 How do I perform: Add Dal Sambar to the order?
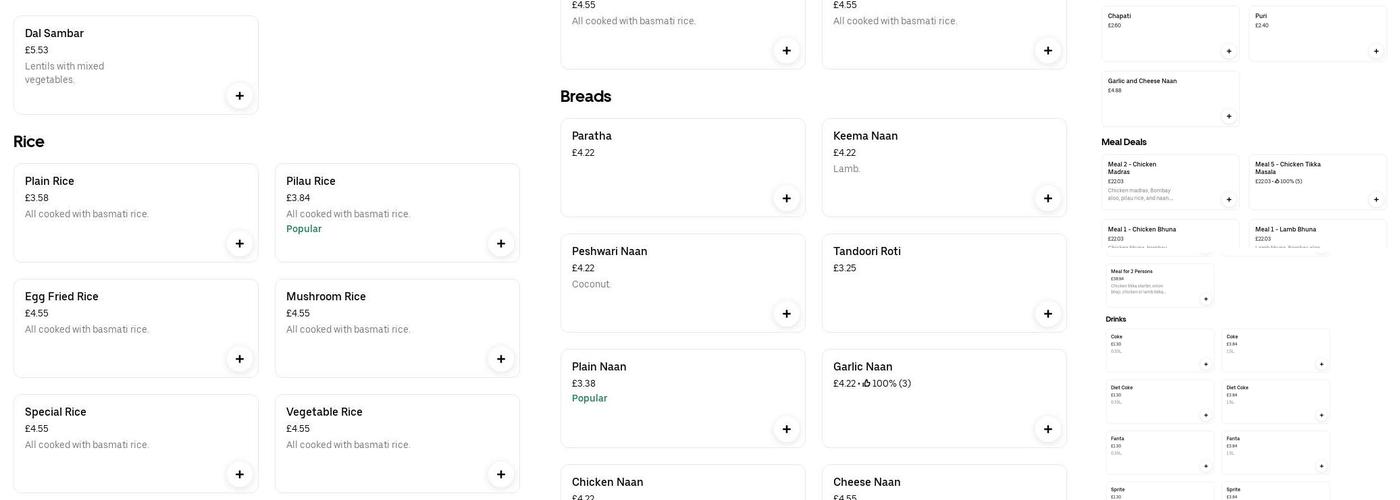[x=240, y=96]
